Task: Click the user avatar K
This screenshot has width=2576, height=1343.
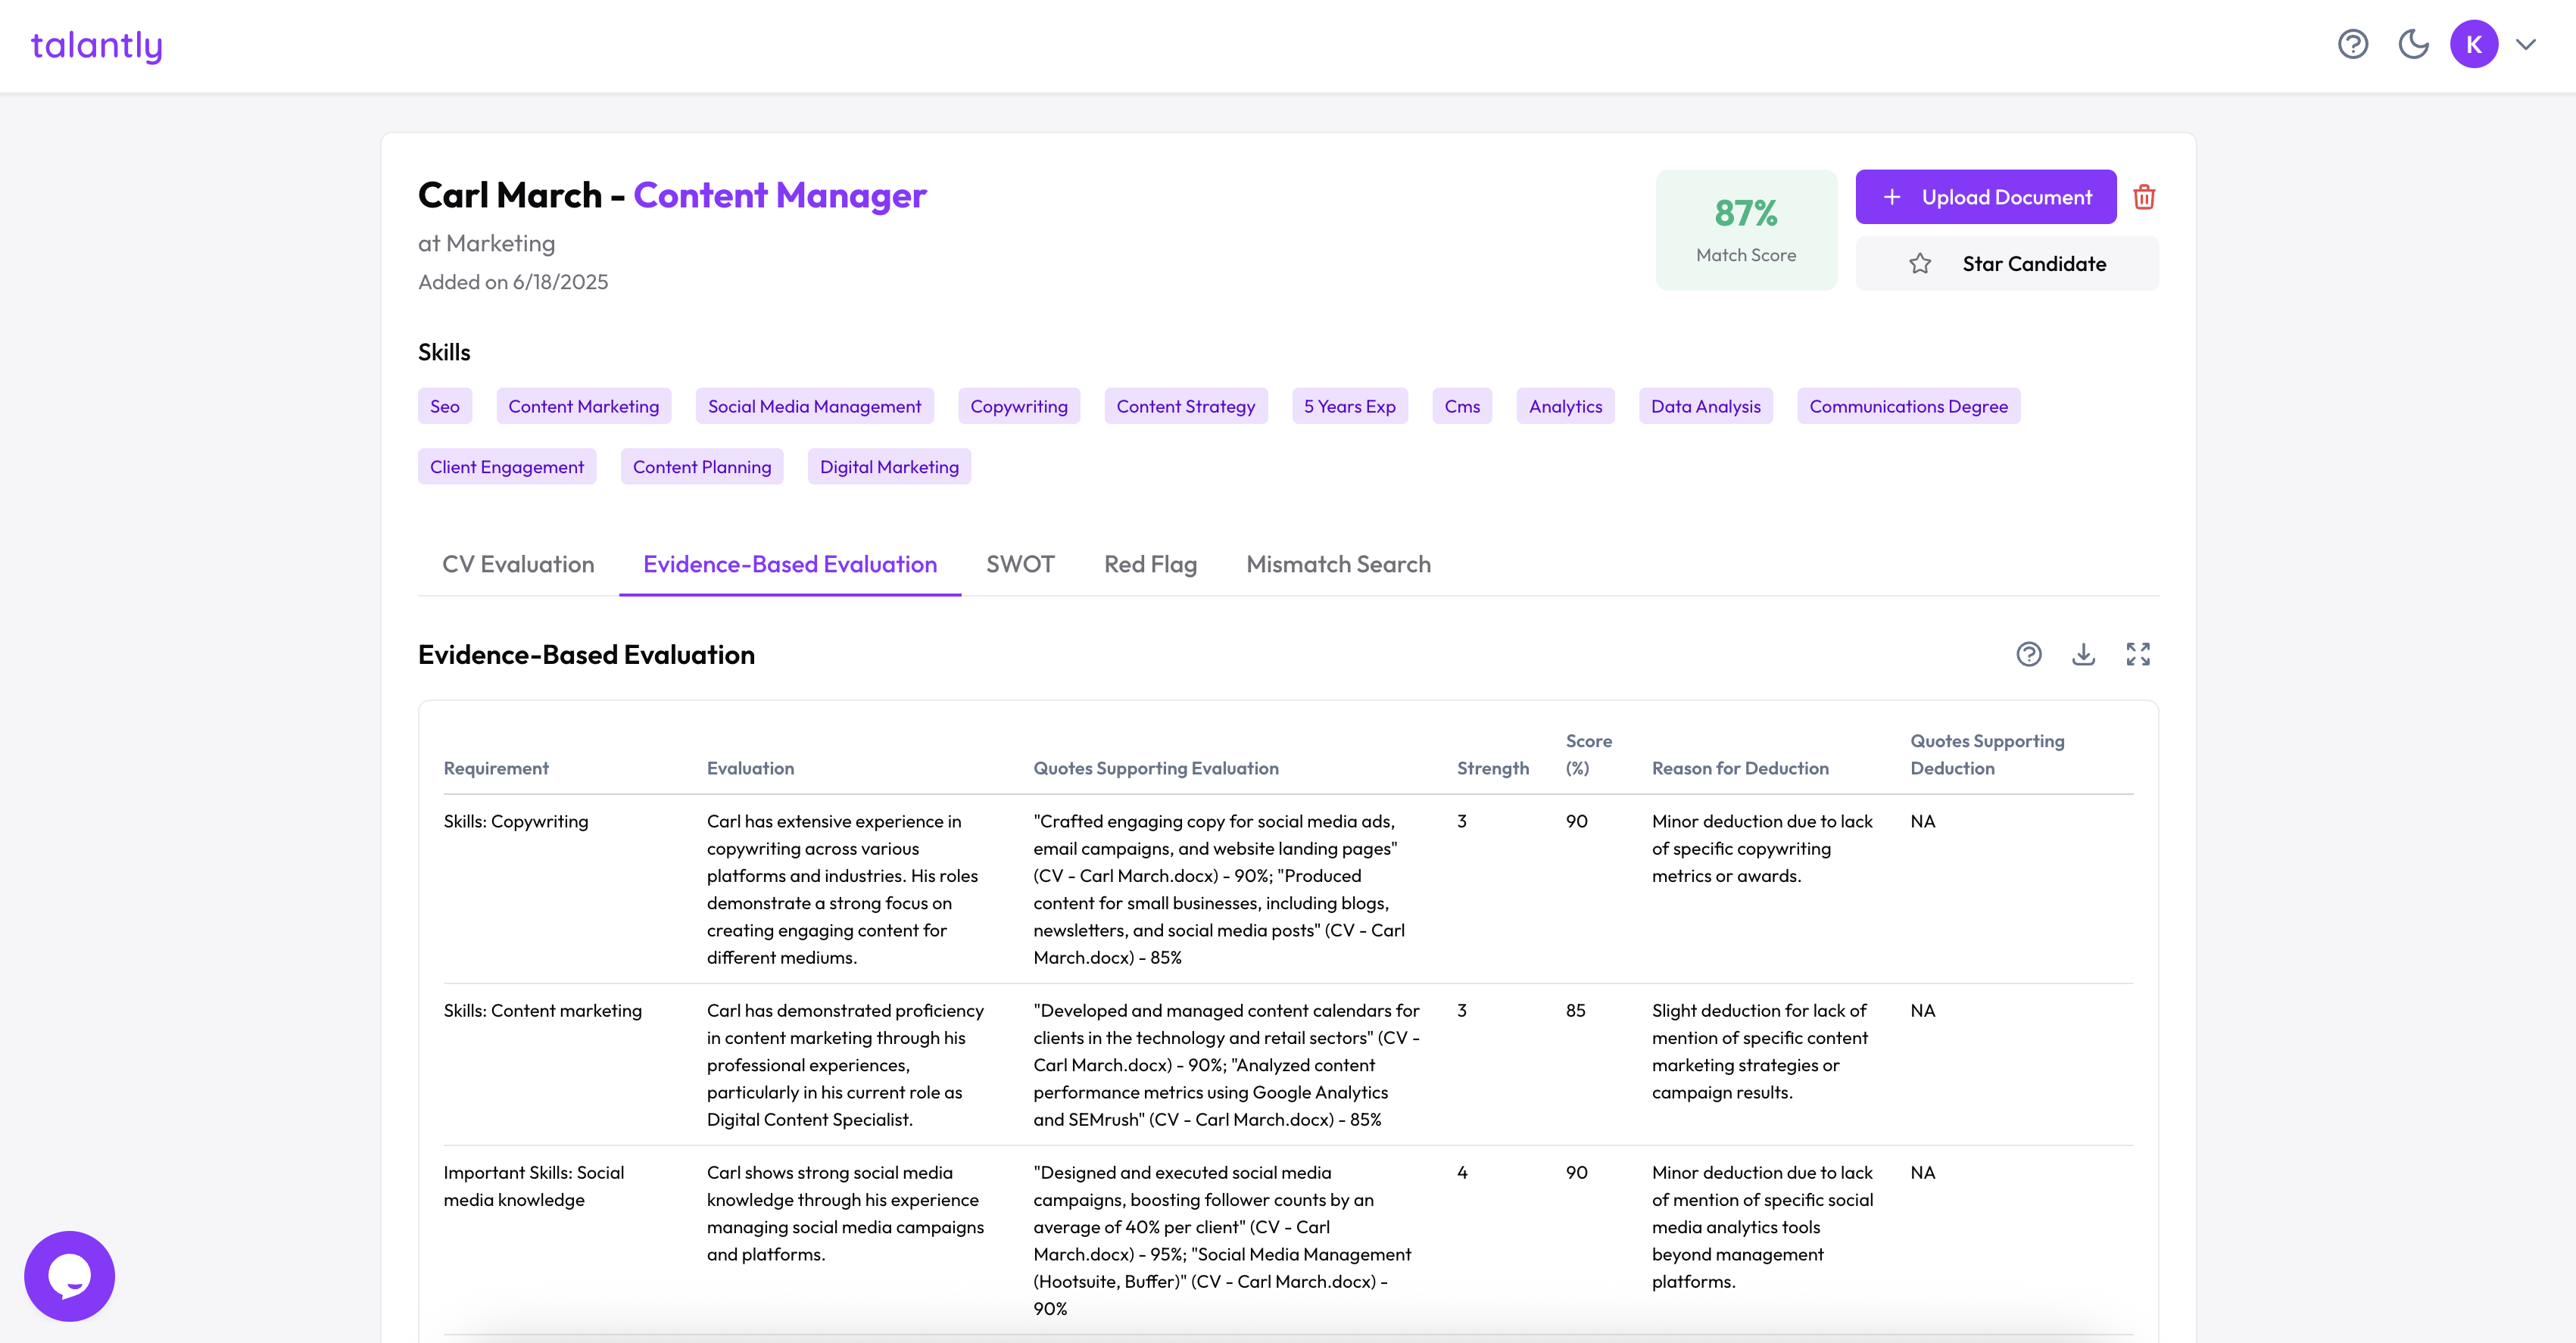Action: click(2473, 45)
